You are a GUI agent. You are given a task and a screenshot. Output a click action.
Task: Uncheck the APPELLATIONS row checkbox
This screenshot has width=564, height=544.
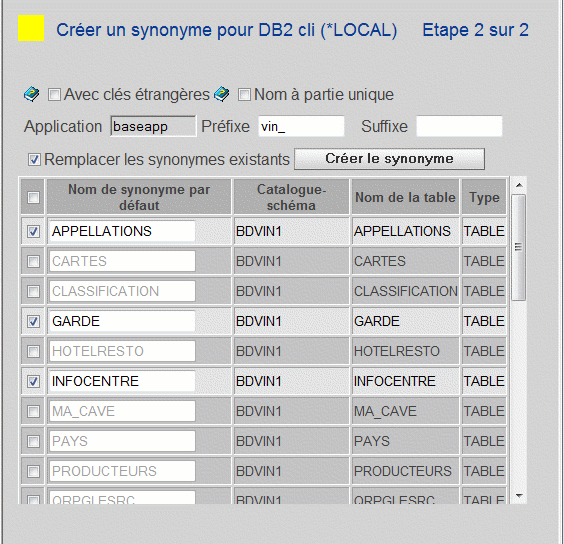click(x=33, y=231)
